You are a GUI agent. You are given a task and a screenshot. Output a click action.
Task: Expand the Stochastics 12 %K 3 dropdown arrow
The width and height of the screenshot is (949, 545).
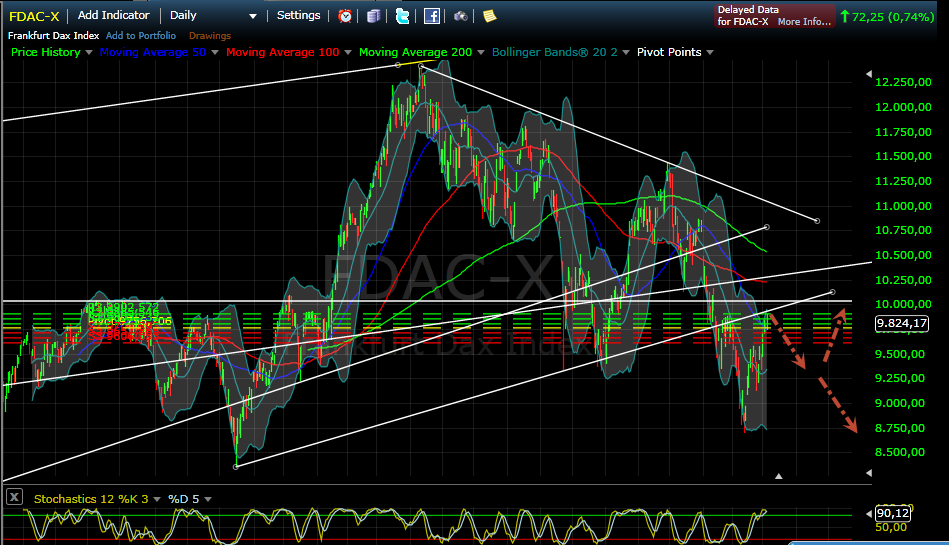(x=157, y=500)
